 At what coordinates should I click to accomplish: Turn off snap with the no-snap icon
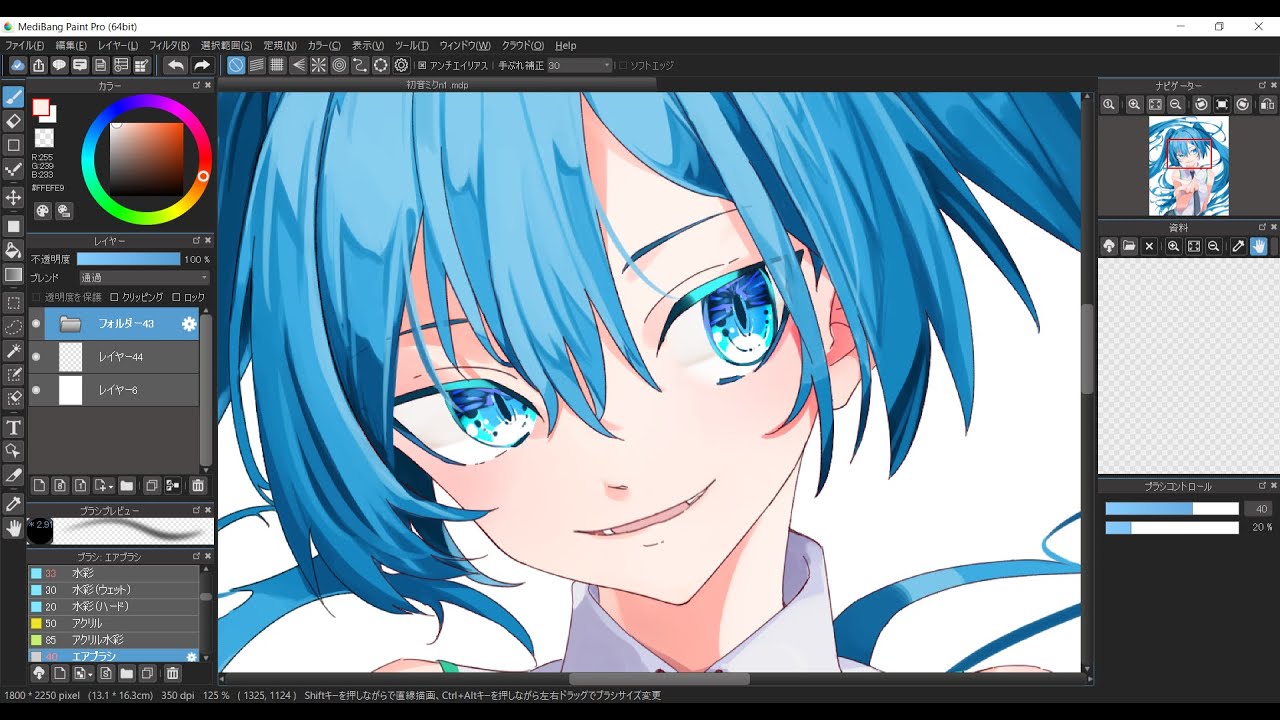tap(235, 65)
